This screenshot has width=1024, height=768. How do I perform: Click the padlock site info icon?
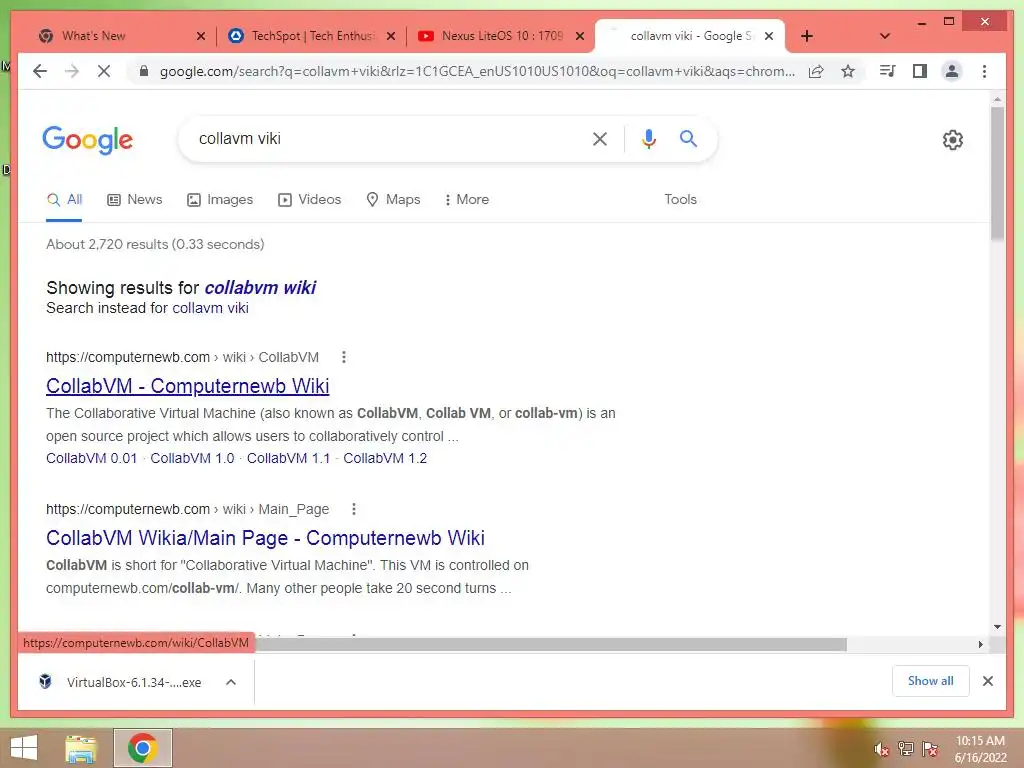[144, 71]
